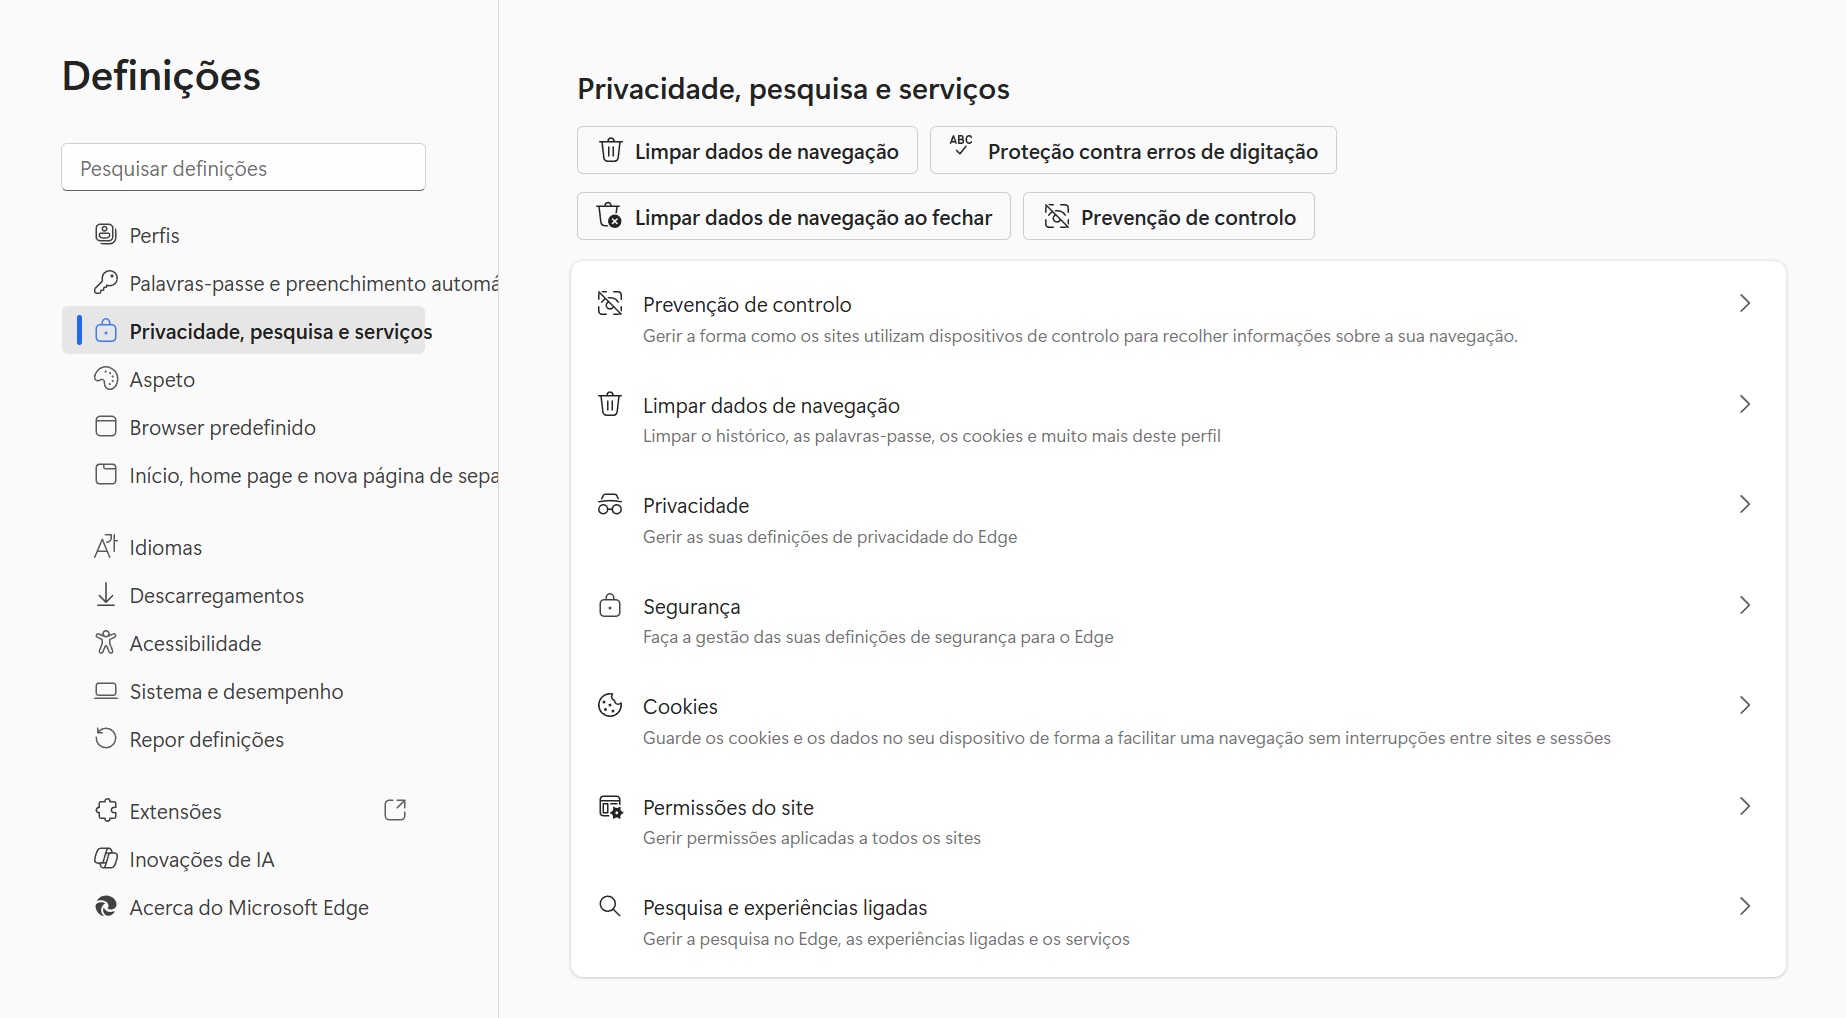Image resolution: width=1846 pixels, height=1018 pixels.
Task: Click the cookie icon in settings list
Action: click(609, 706)
